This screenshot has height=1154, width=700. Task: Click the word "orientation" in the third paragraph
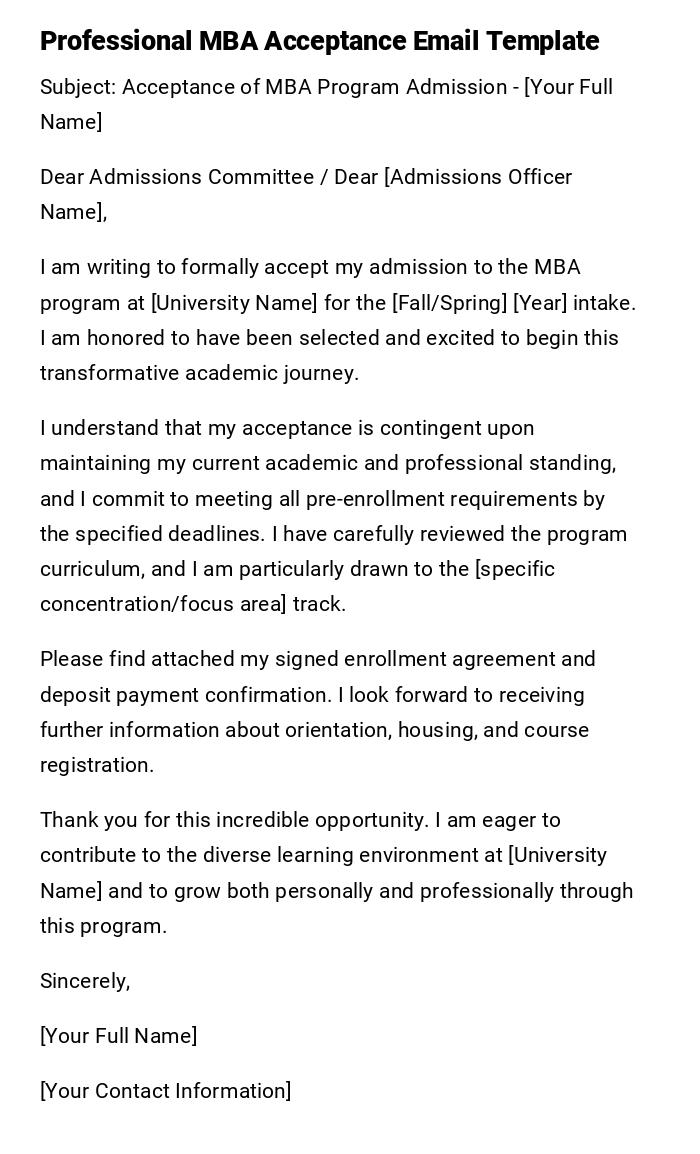tap(336, 730)
